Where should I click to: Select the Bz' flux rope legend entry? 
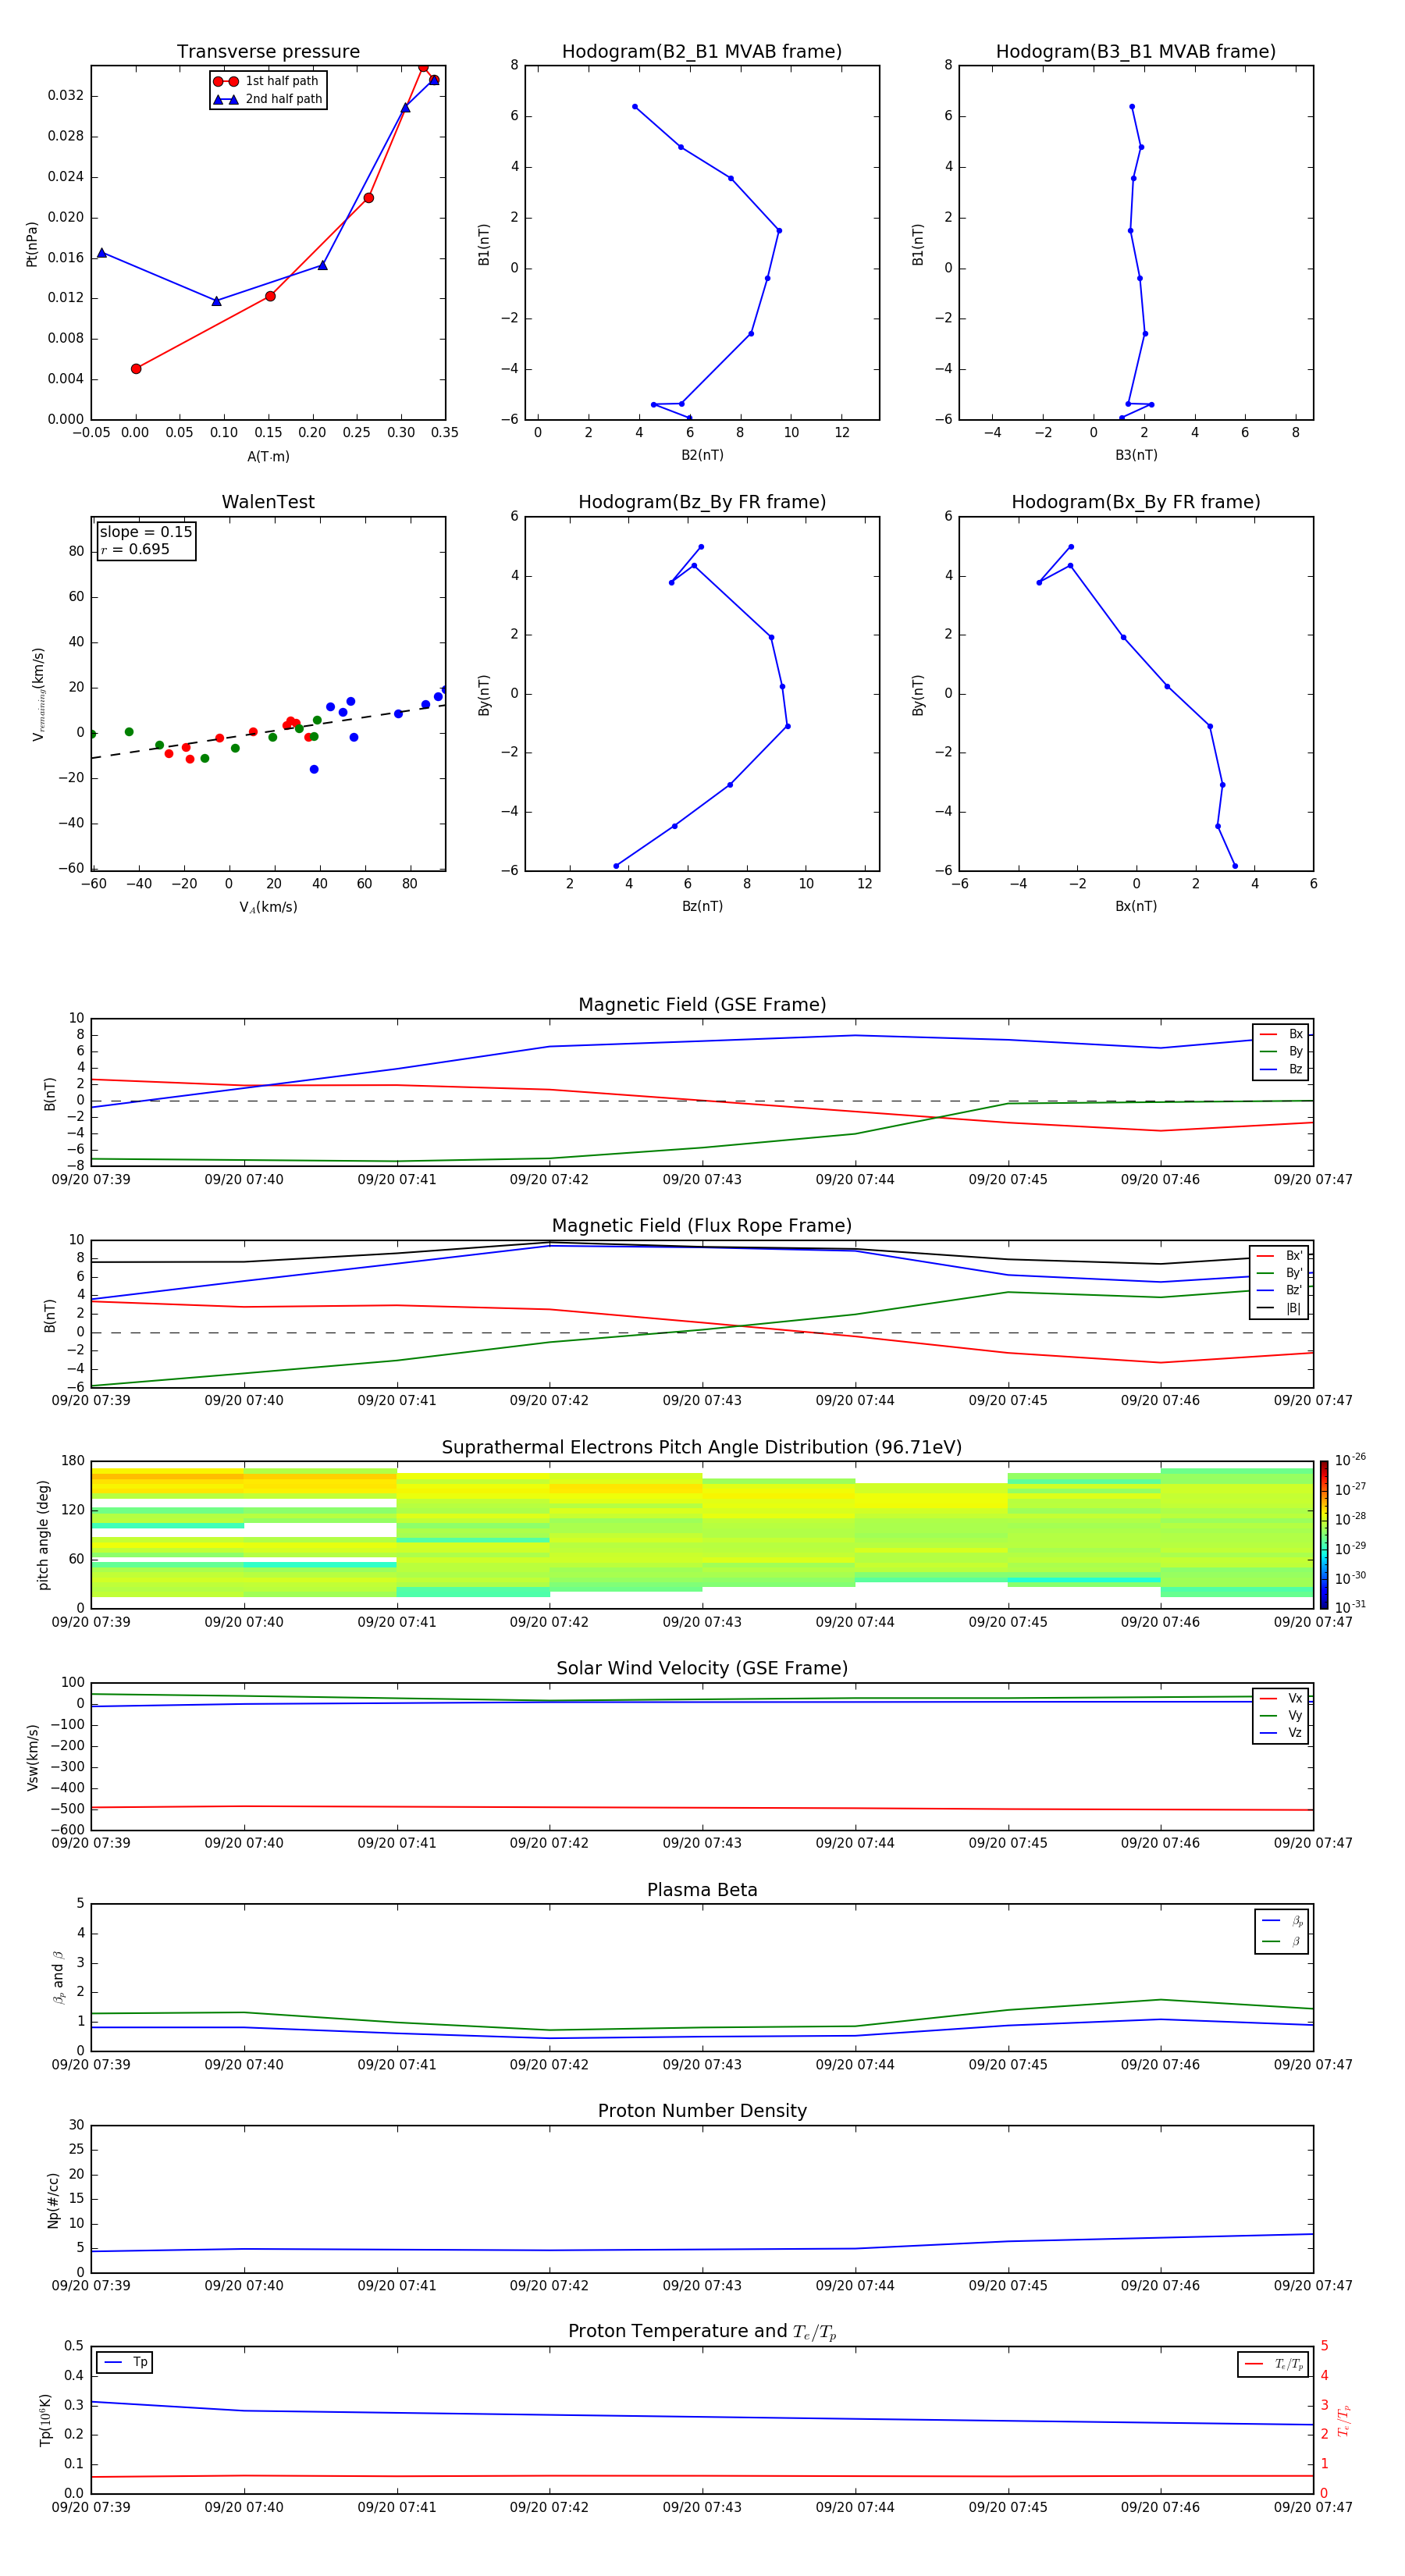(1280, 1290)
